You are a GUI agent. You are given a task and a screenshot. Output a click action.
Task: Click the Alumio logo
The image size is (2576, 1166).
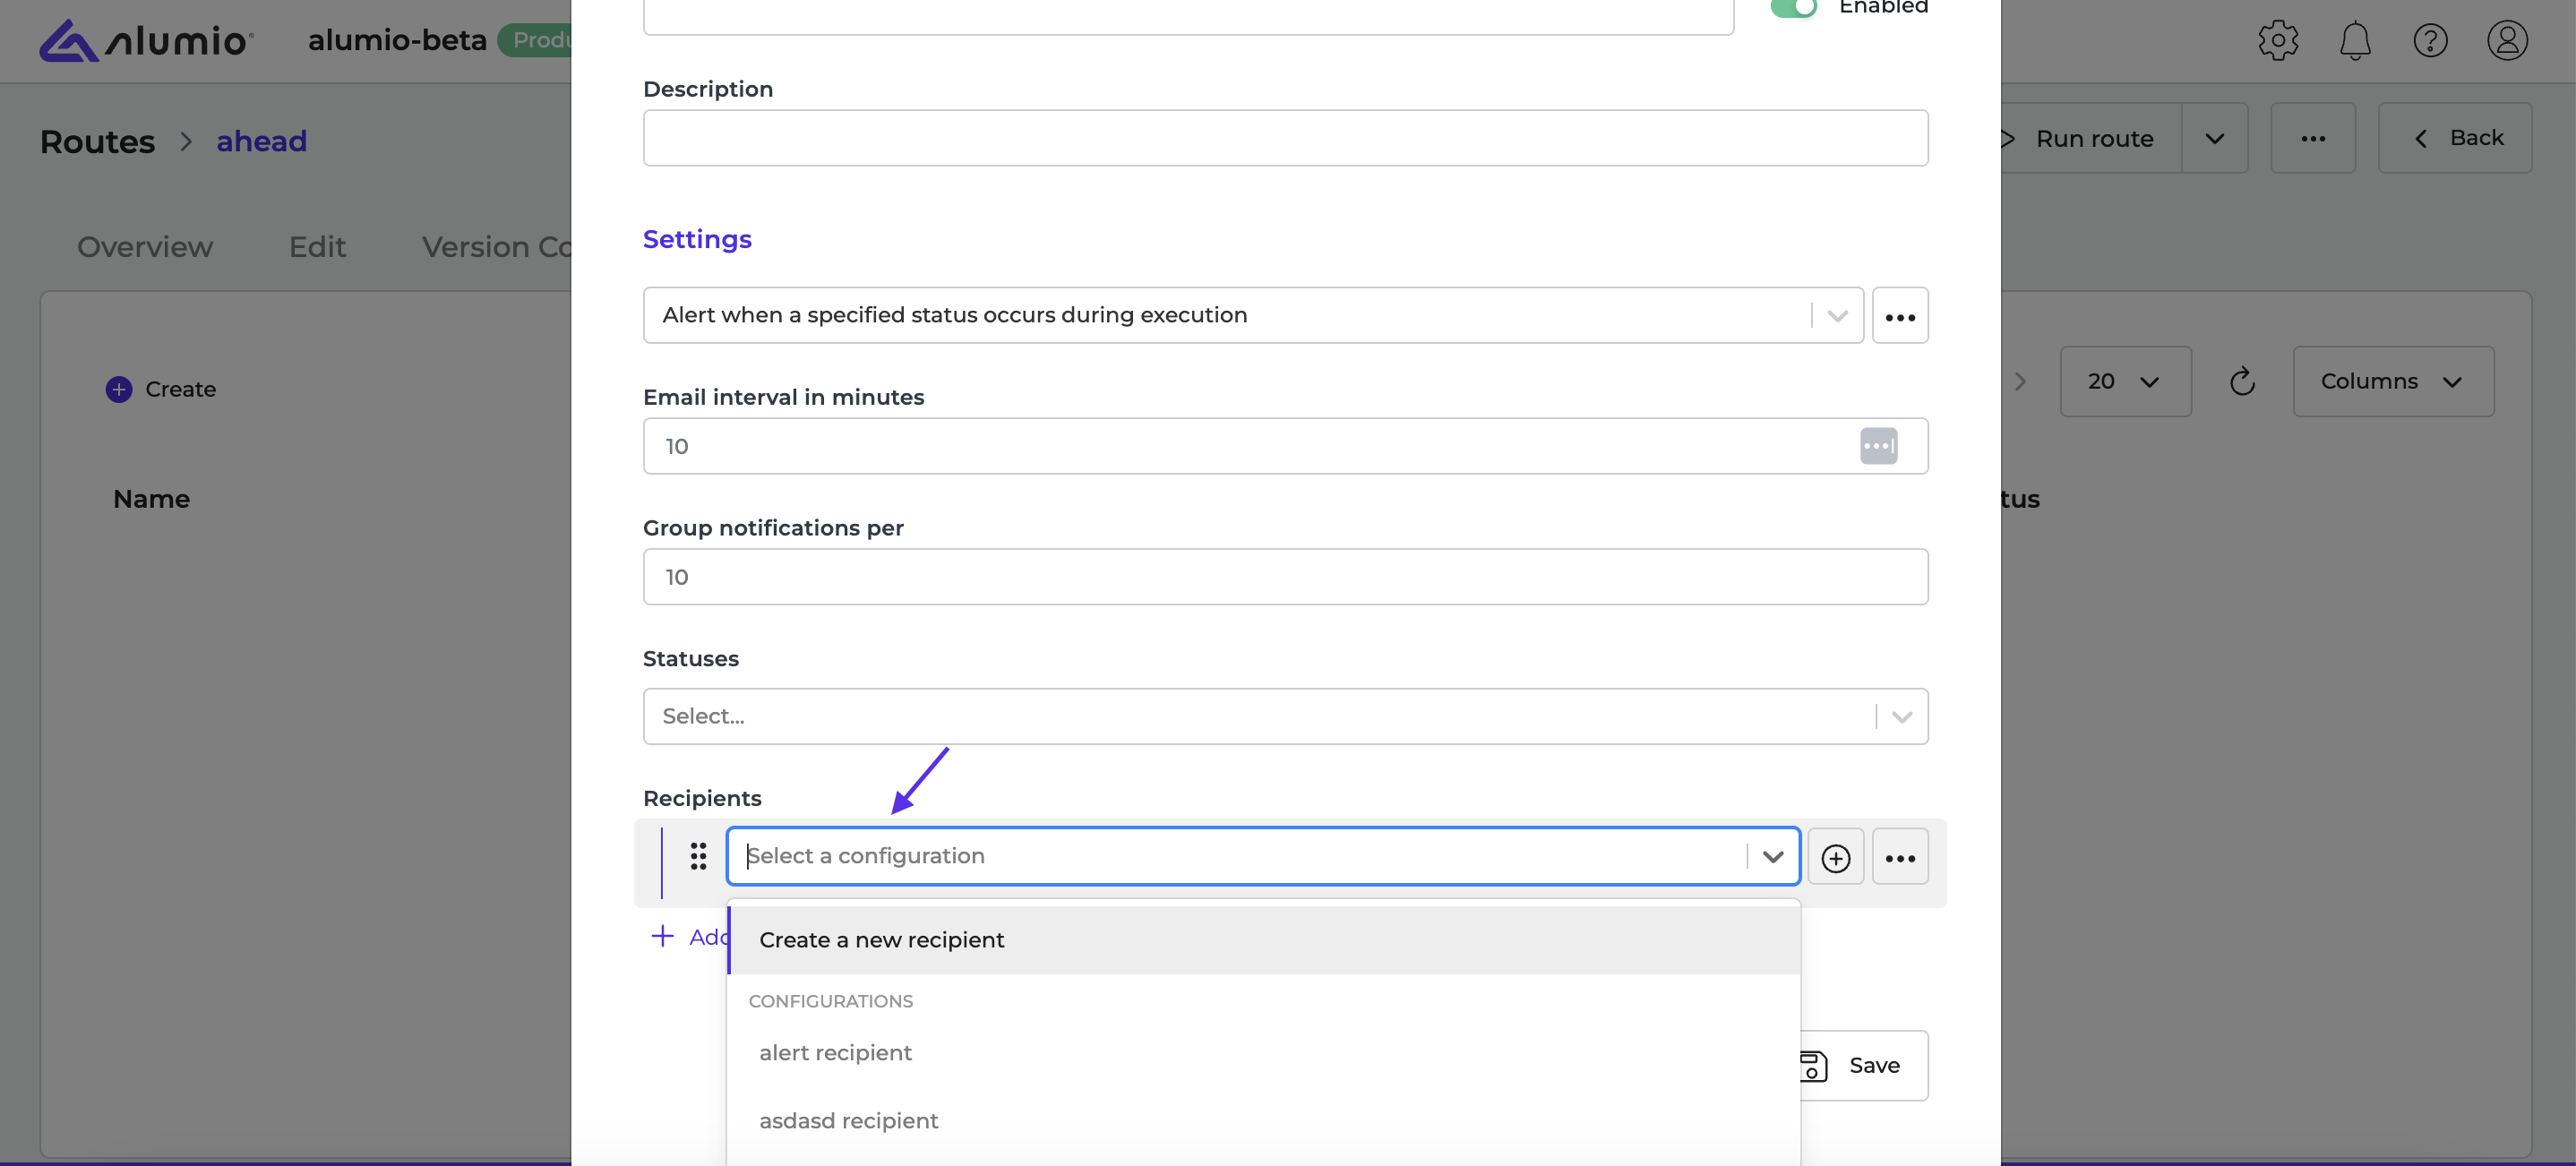(146, 40)
